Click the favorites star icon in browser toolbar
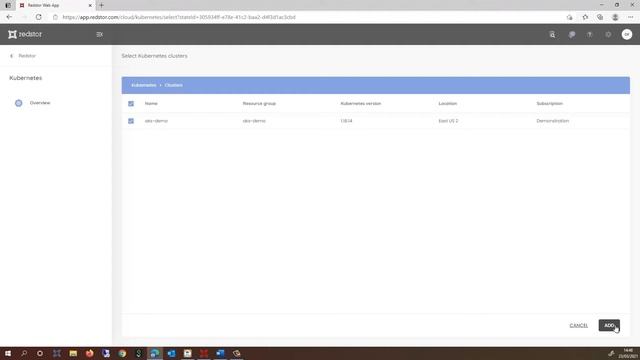Image resolution: width=640 pixels, height=360 pixels. [x=585, y=17]
